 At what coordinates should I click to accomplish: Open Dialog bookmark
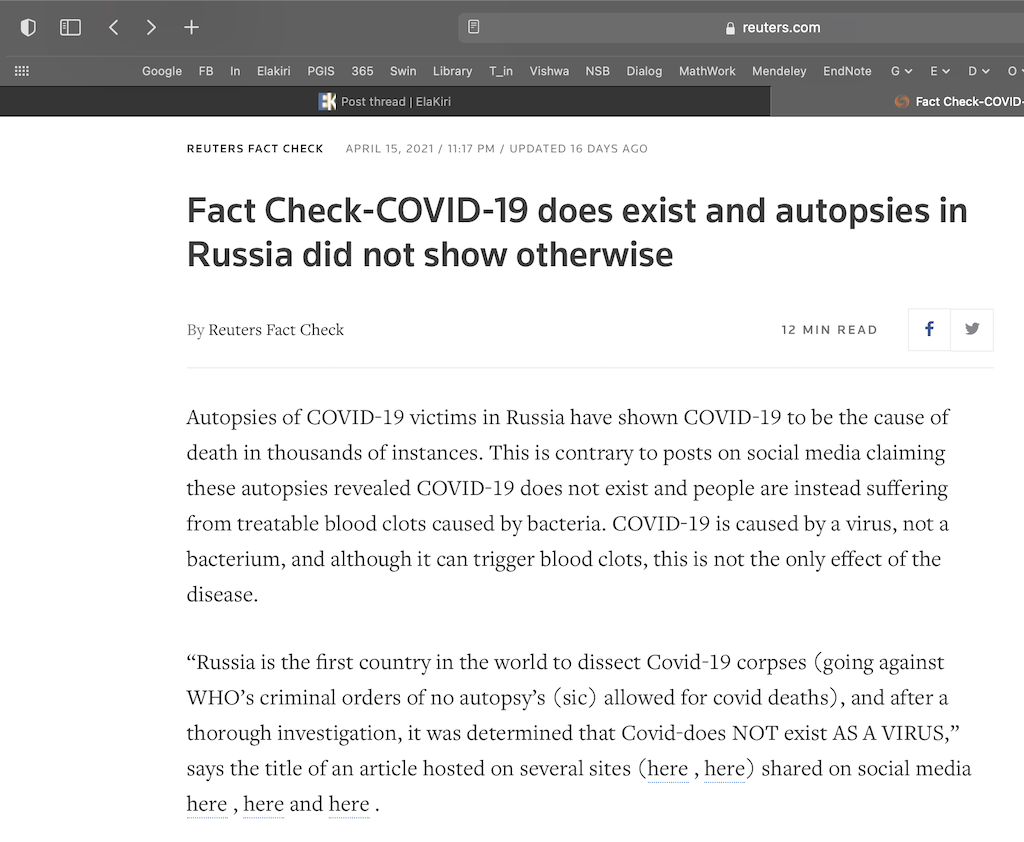coord(645,71)
